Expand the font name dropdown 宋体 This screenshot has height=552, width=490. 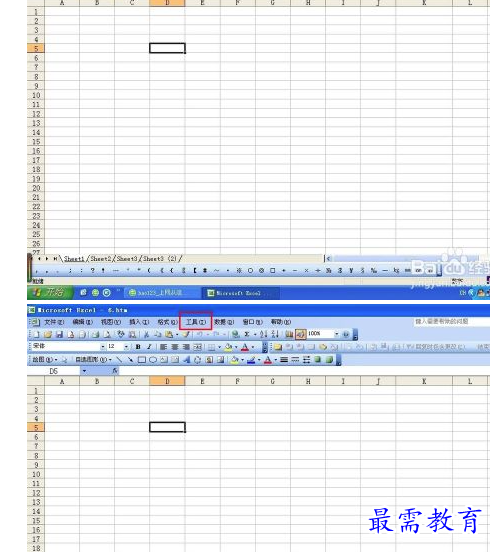click(x=103, y=347)
